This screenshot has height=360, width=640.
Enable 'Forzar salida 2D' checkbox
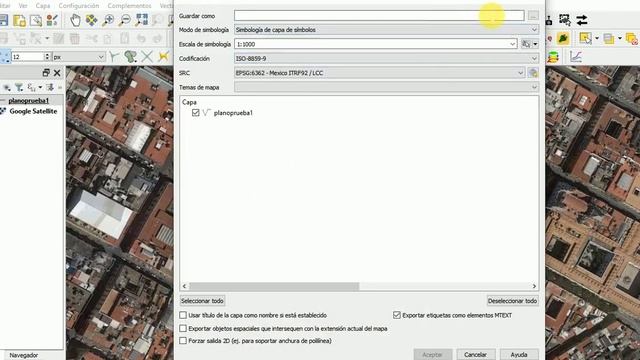point(183,340)
